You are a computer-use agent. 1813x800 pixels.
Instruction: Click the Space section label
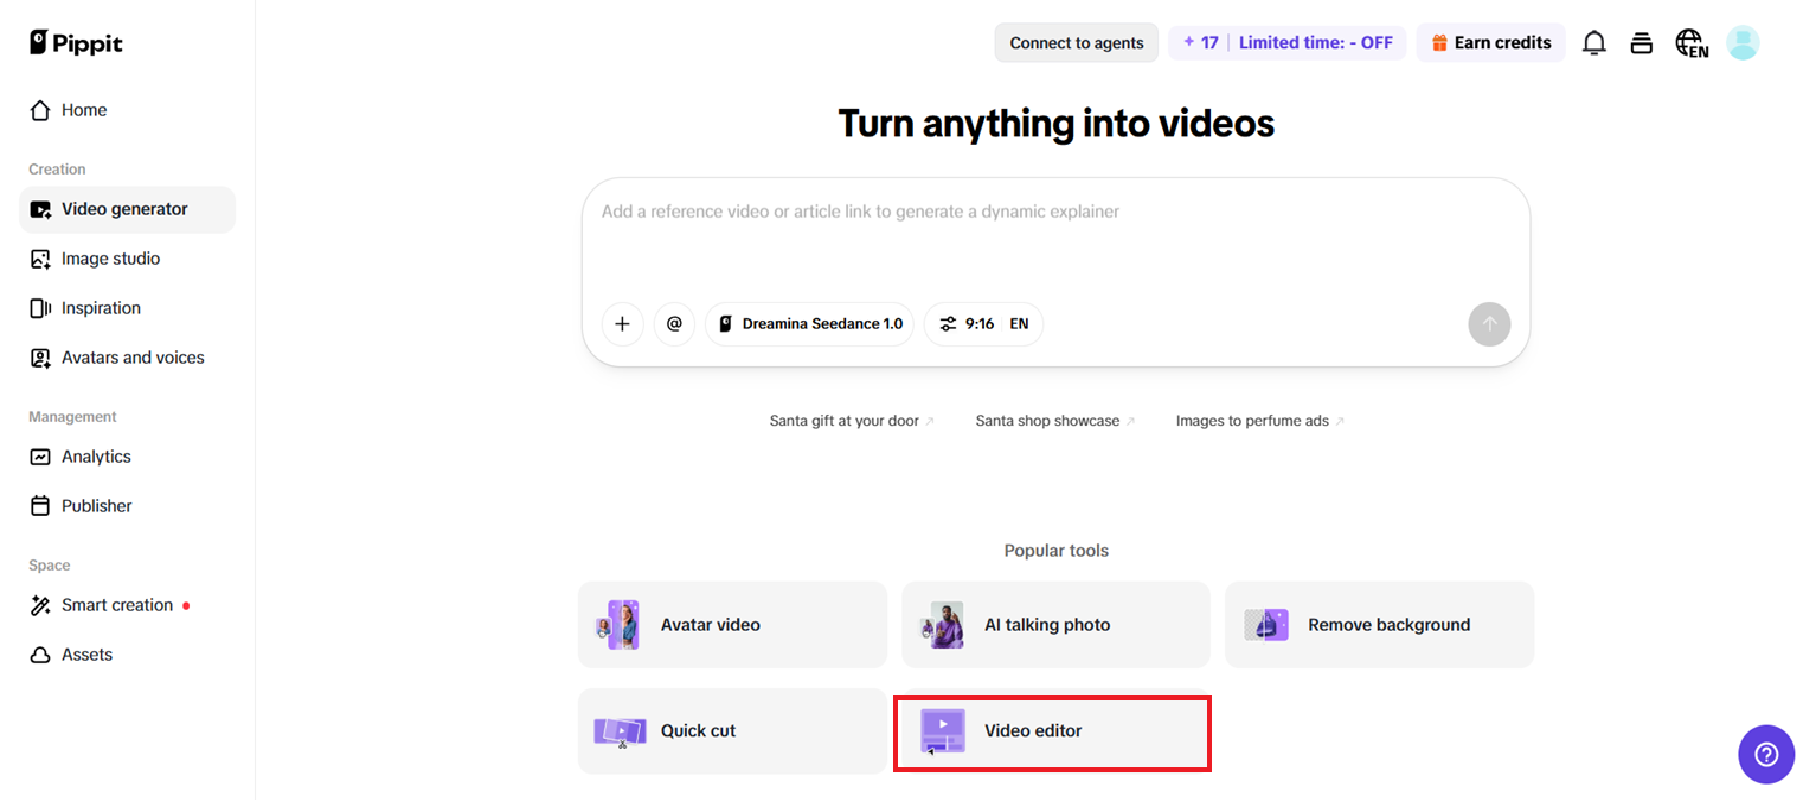49,566
